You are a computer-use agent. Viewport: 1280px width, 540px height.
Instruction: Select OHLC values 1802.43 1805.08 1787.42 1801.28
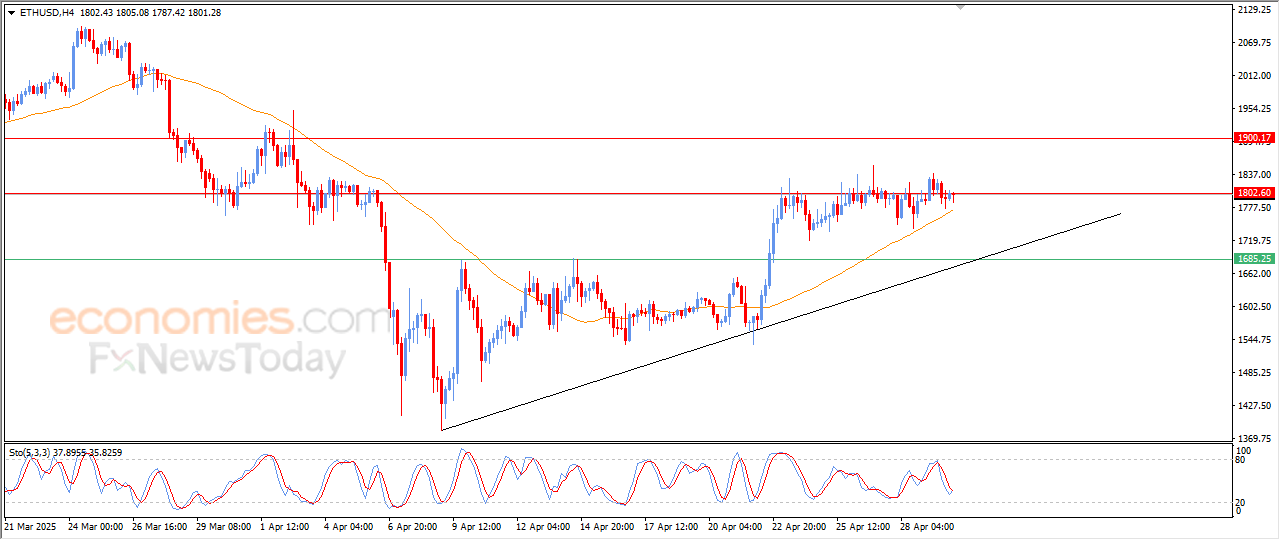[x=149, y=13]
